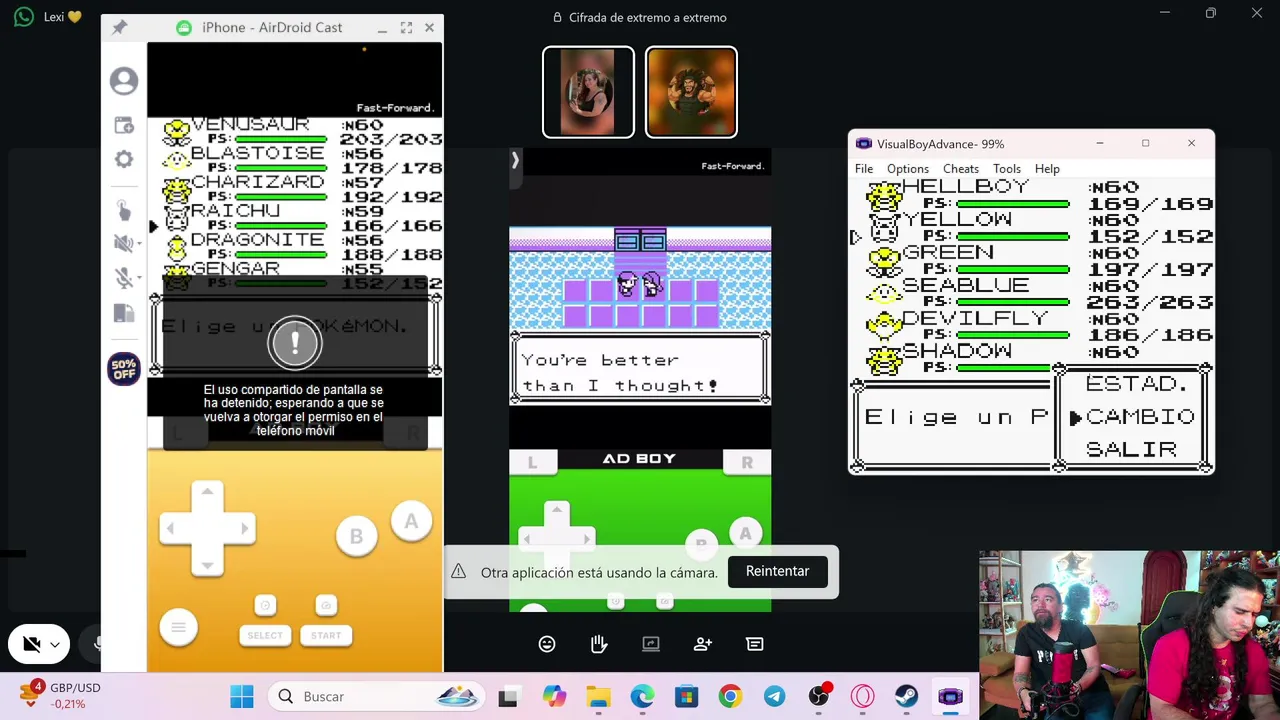The height and width of the screenshot is (720, 1280).
Task: Click the screen rotation/device icon in AirDroid sidebar
Action: (124, 313)
